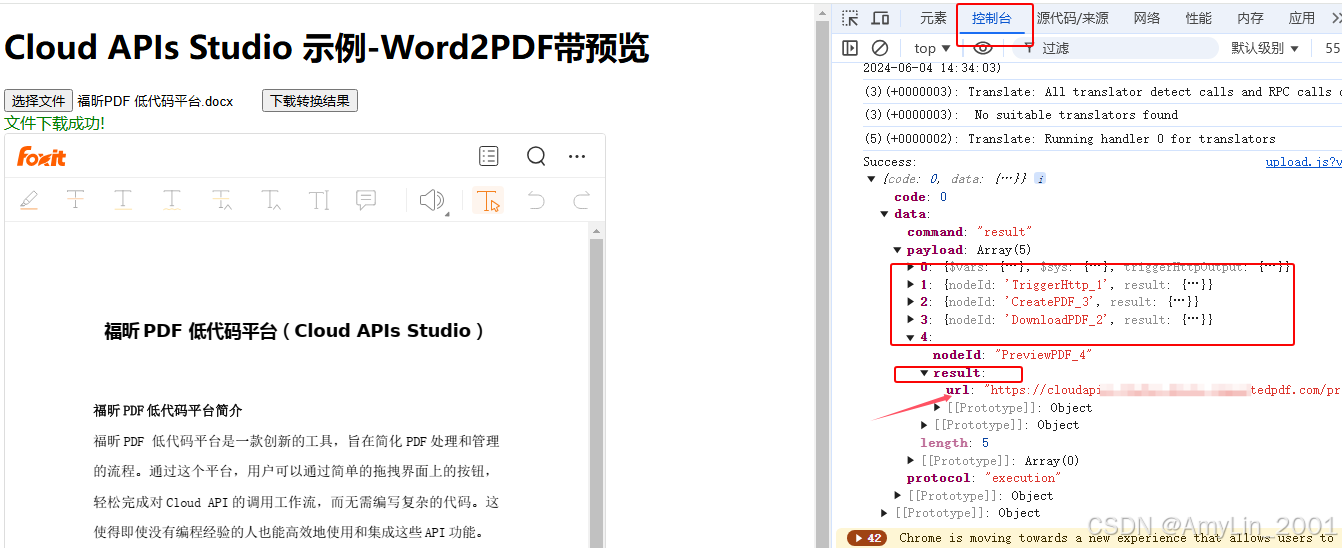The height and width of the screenshot is (548, 1342).
Task: Click the 文件下载成功! status text
Action: (54, 123)
